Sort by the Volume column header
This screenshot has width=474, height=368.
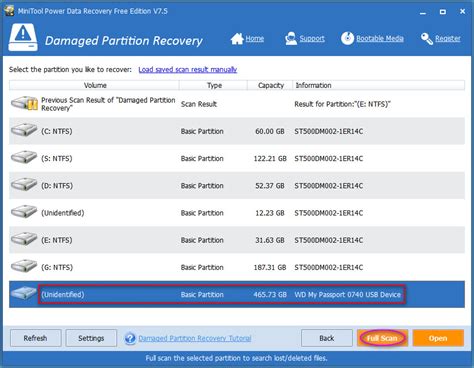[94, 85]
